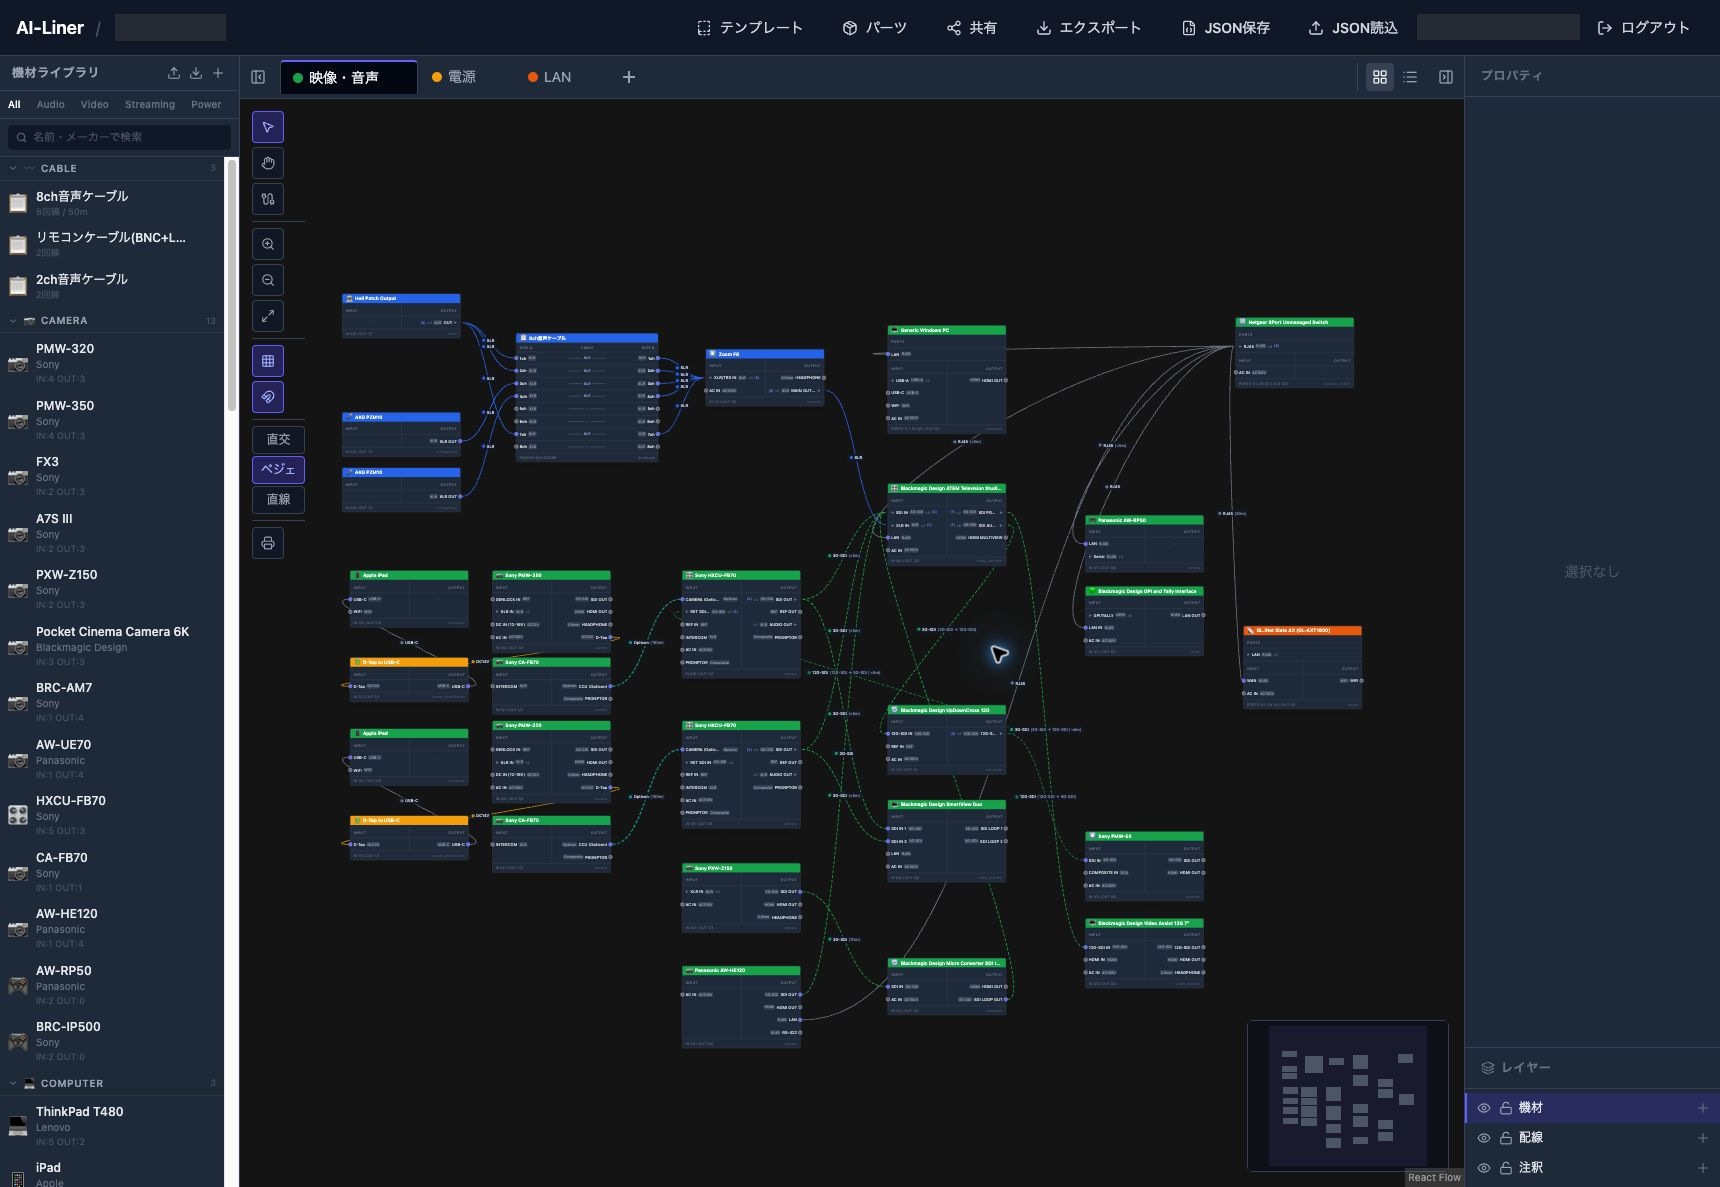Hide the 配線 layer

pyautogui.click(x=1484, y=1138)
